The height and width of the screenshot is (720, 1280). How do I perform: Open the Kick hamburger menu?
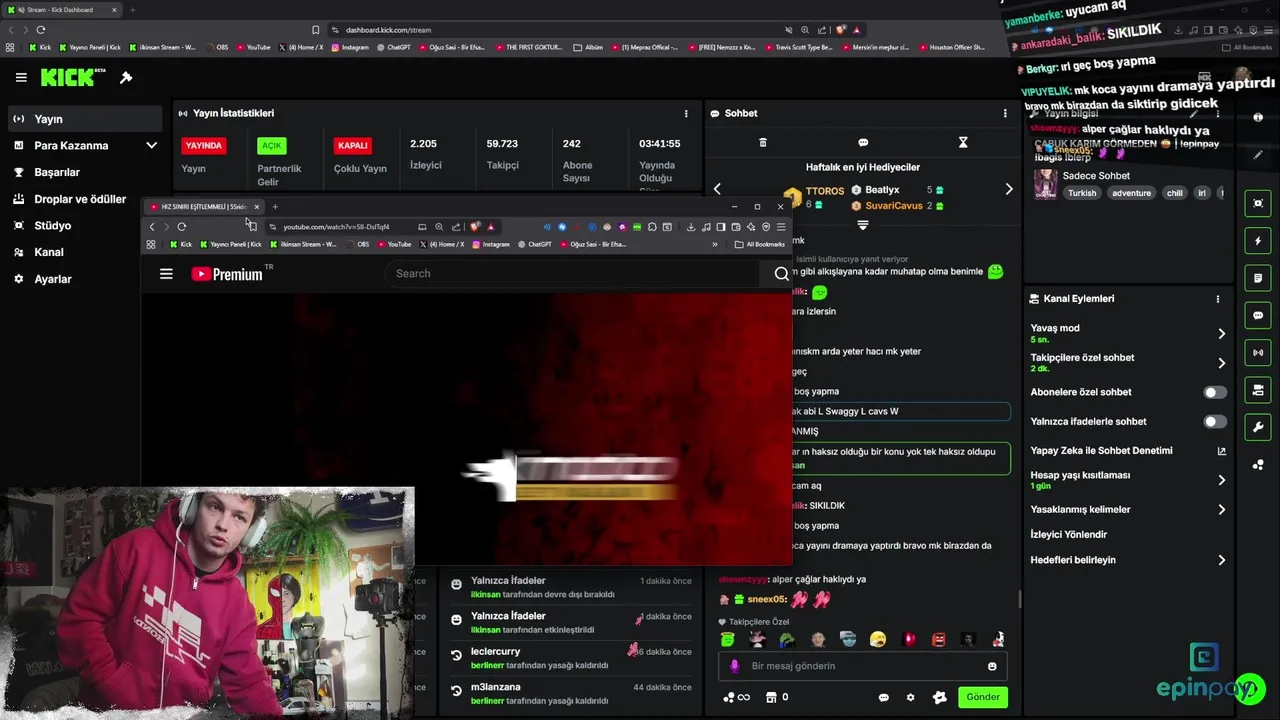coord(21,77)
